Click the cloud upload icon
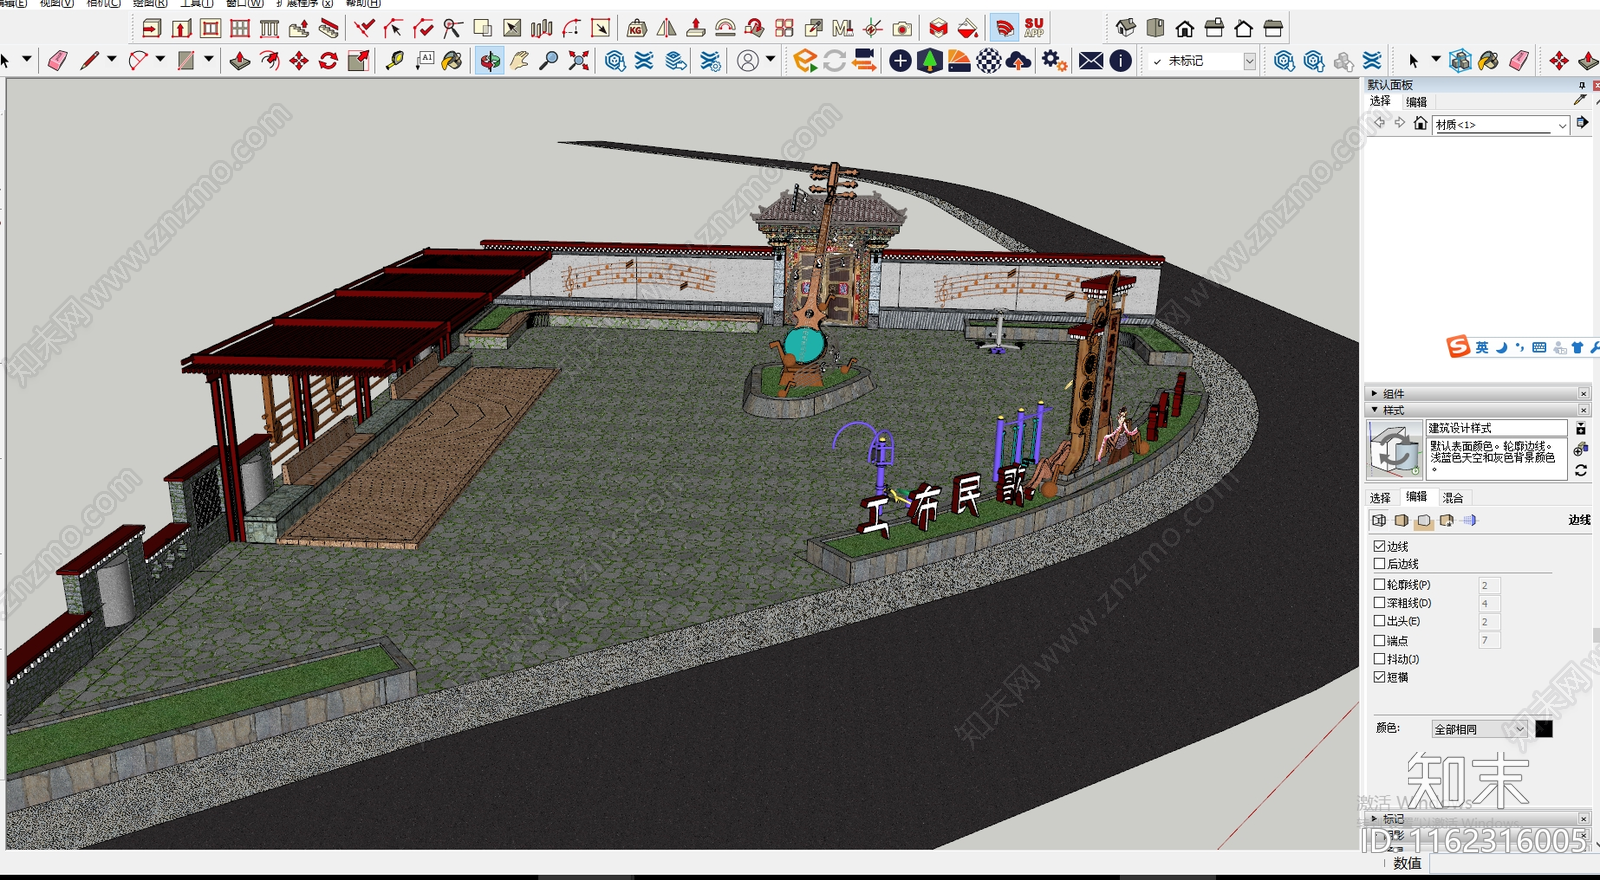Viewport: 1600px width, 880px height. point(1018,61)
